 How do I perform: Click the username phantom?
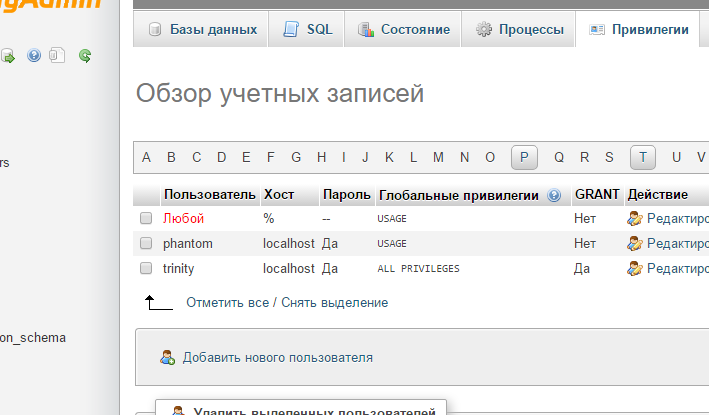[188, 244]
